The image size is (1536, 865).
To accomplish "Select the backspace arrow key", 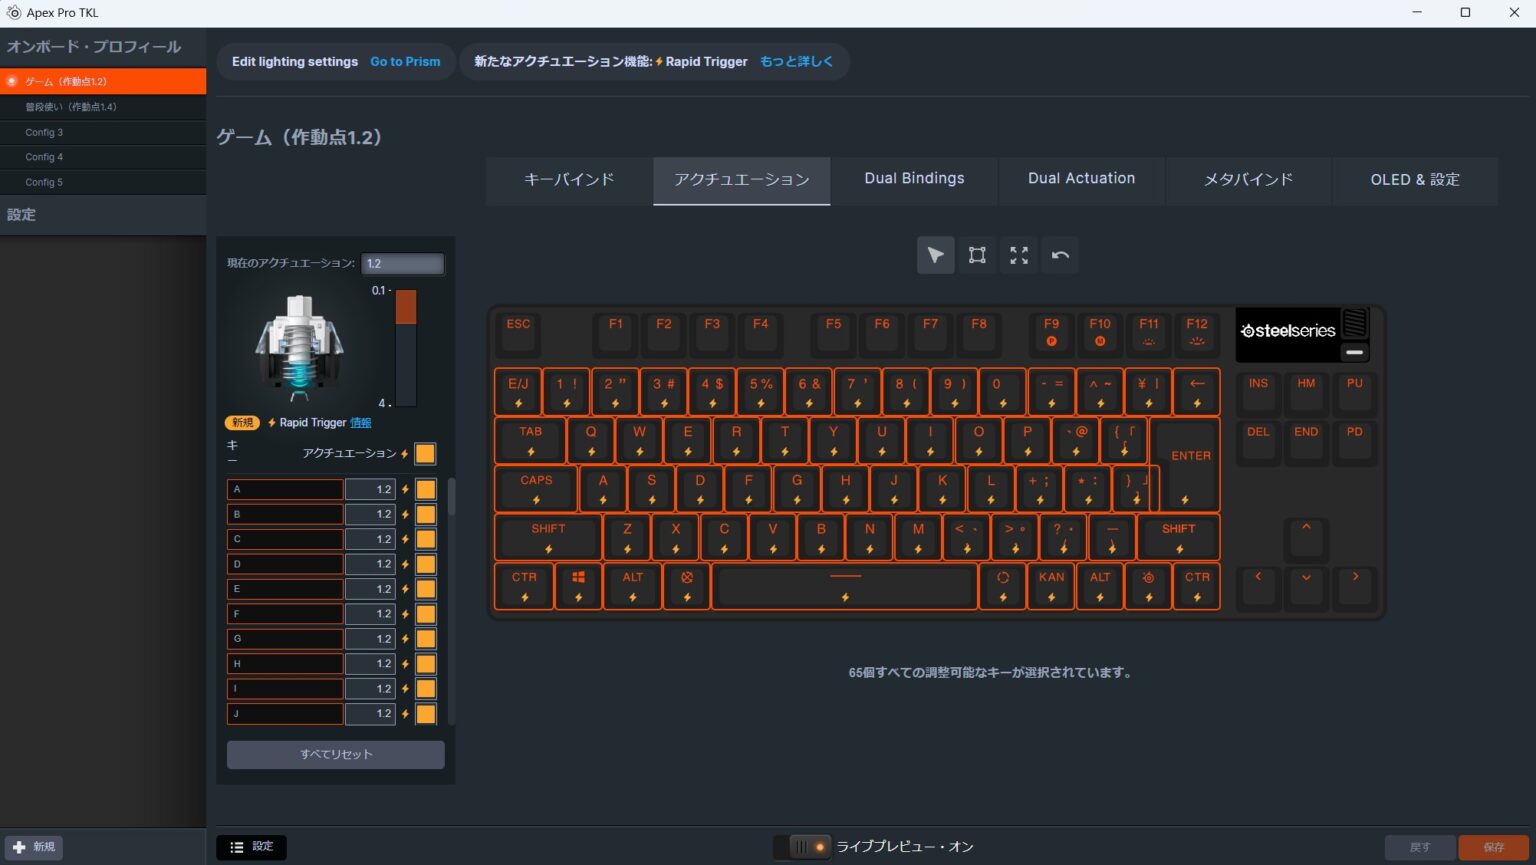I will coord(1197,392).
